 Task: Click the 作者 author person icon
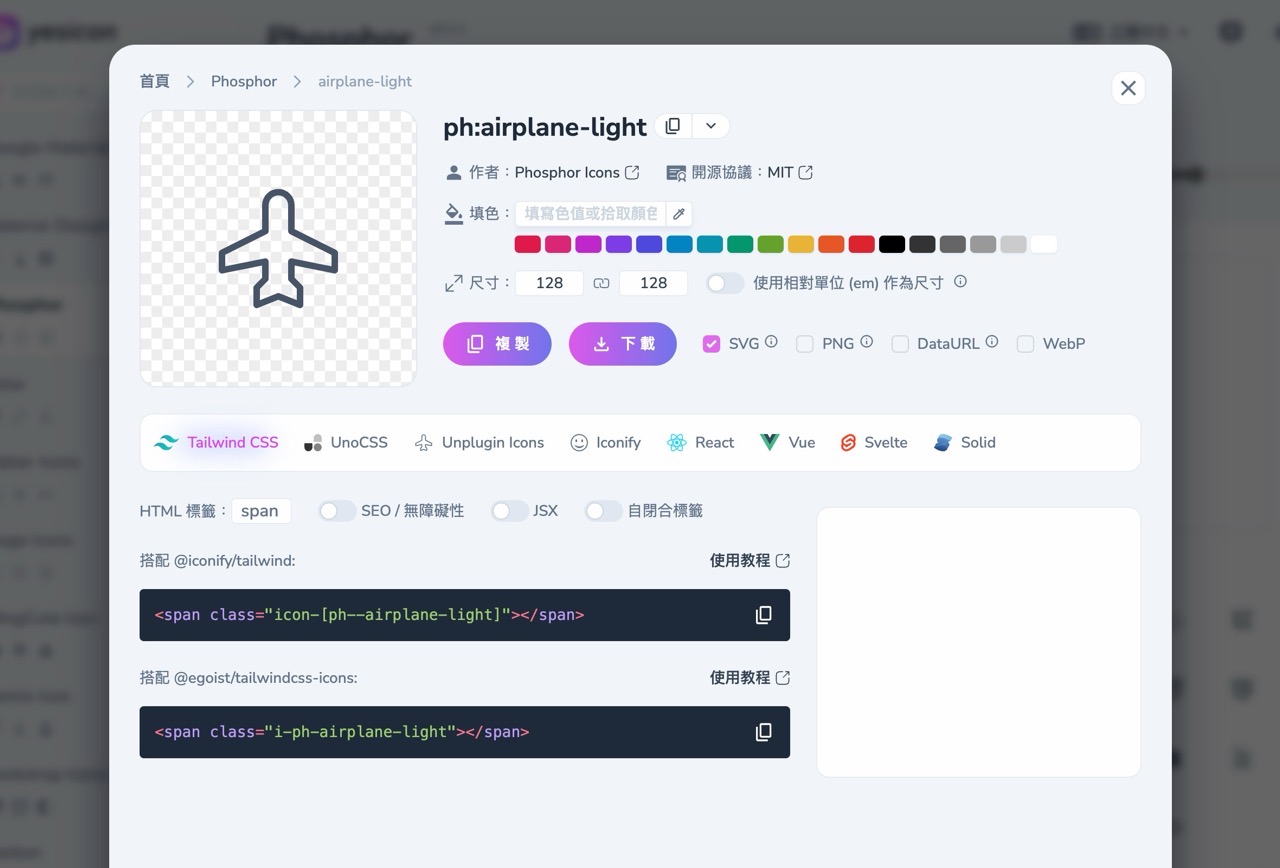454,172
